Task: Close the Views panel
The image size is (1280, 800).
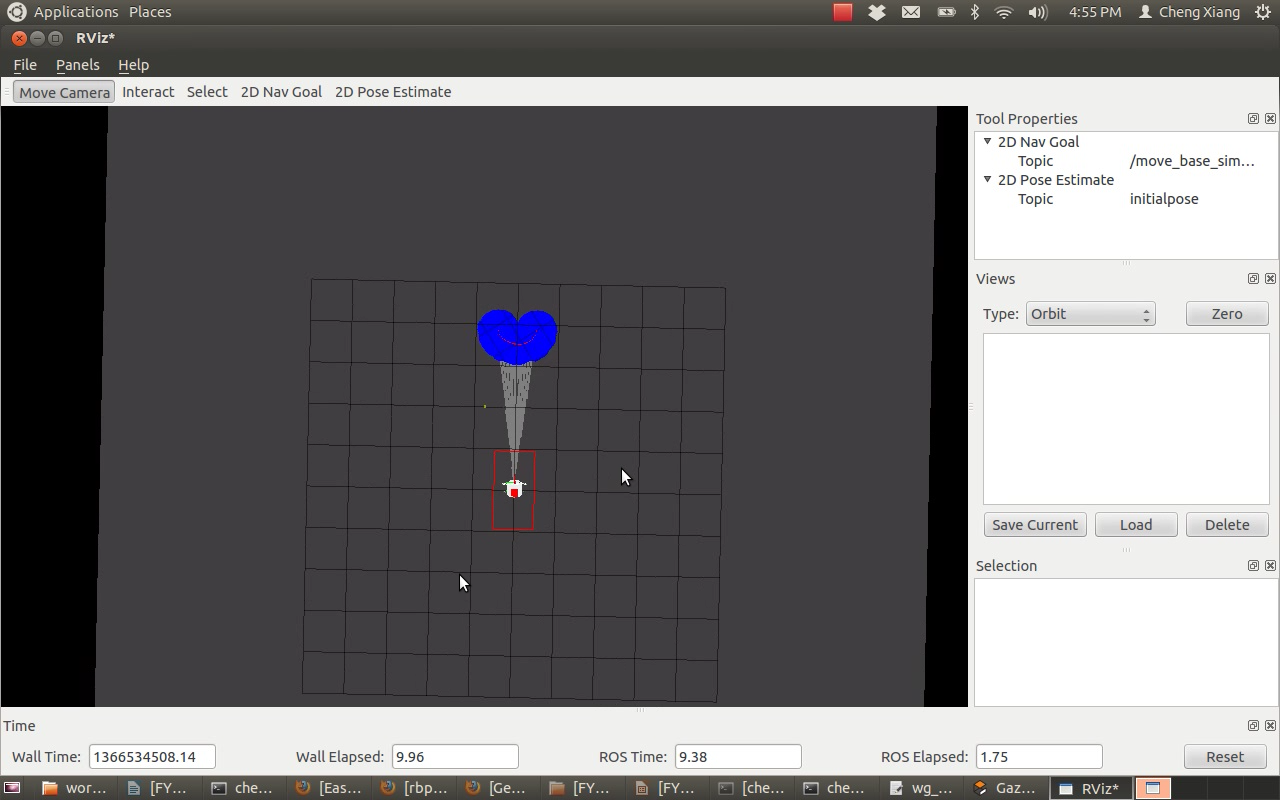Action: [x=1270, y=278]
